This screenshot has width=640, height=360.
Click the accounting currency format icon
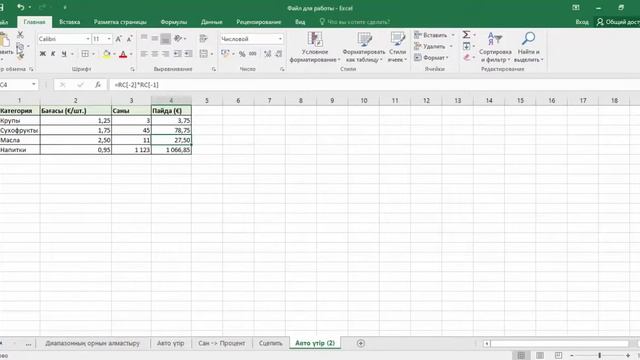[x=225, y=54]
